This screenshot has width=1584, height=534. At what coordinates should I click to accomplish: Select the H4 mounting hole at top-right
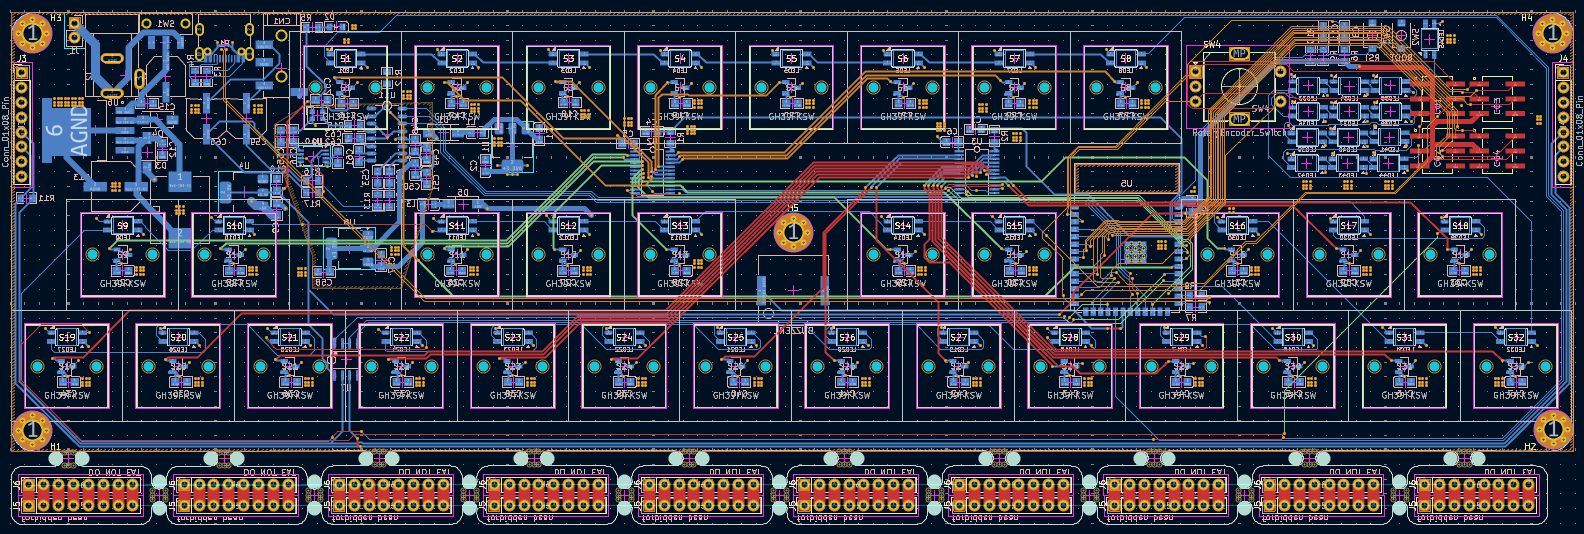click(1551, 34)
